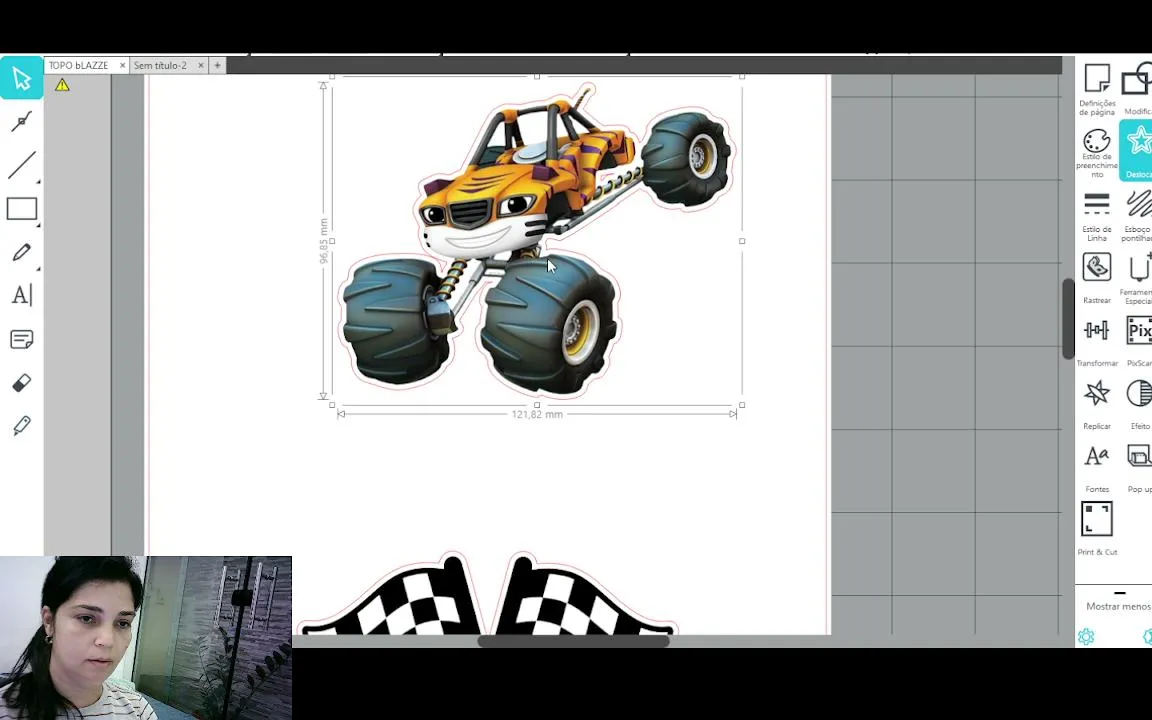Expand the Line tool flyout arrow

click(38, 181)
